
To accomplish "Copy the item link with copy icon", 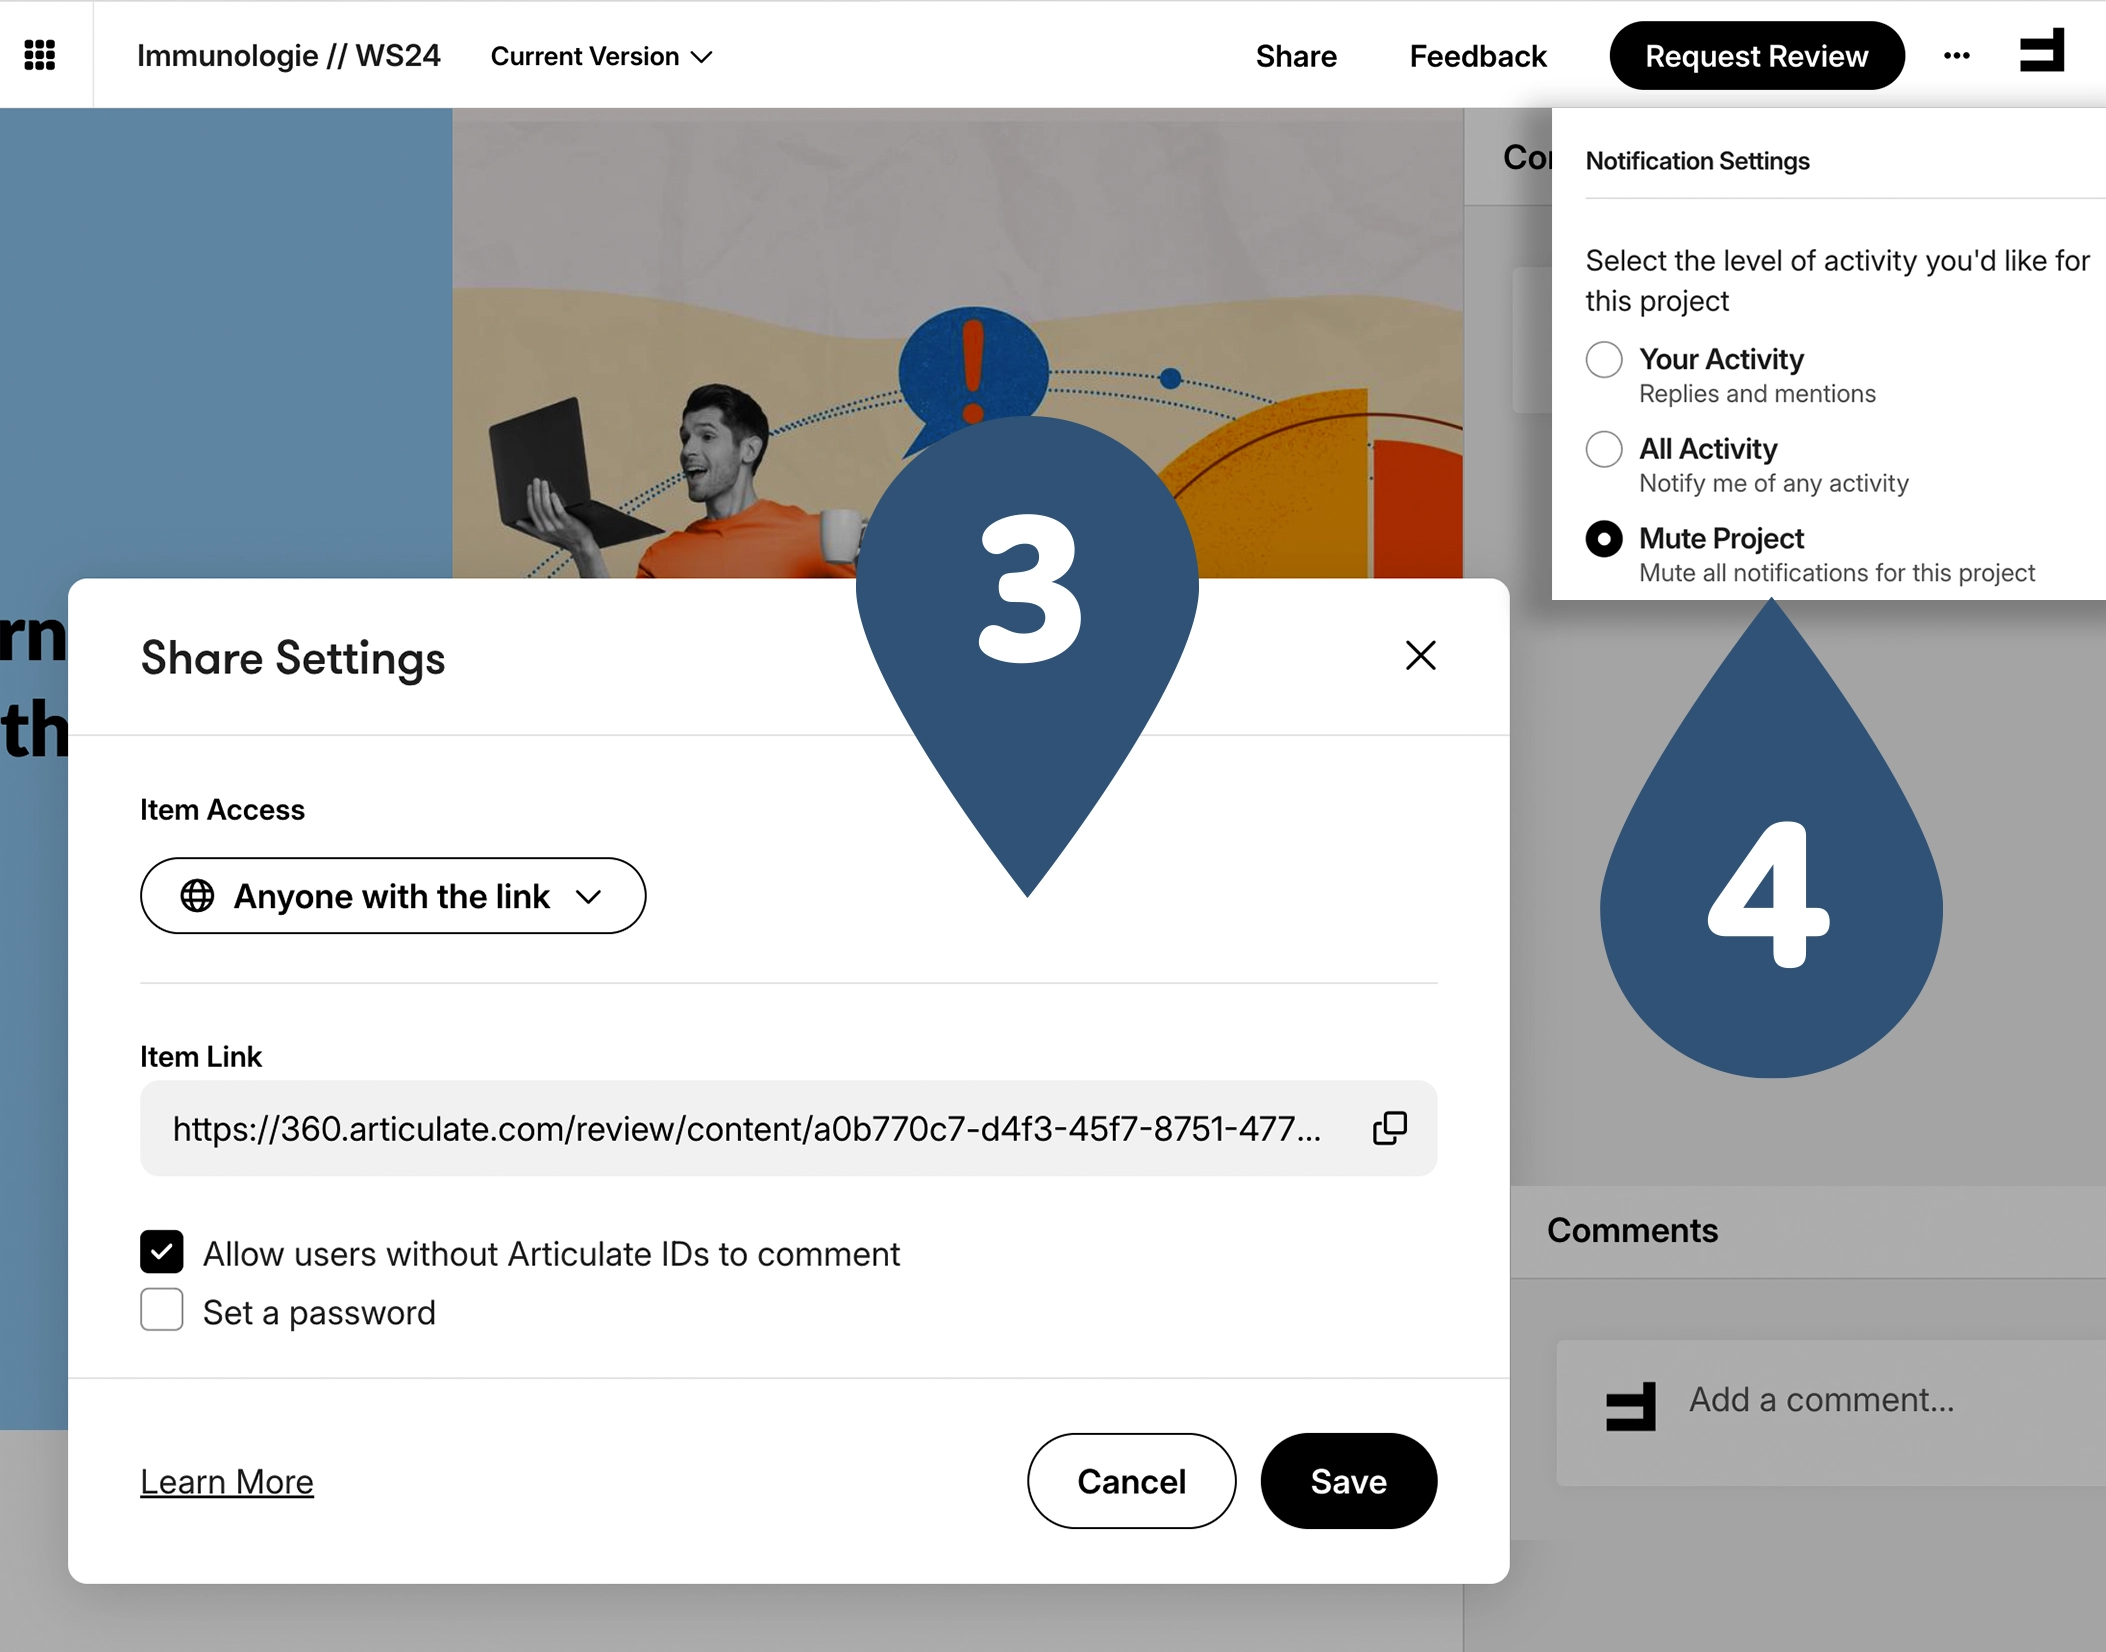I will point(1389,1128).
